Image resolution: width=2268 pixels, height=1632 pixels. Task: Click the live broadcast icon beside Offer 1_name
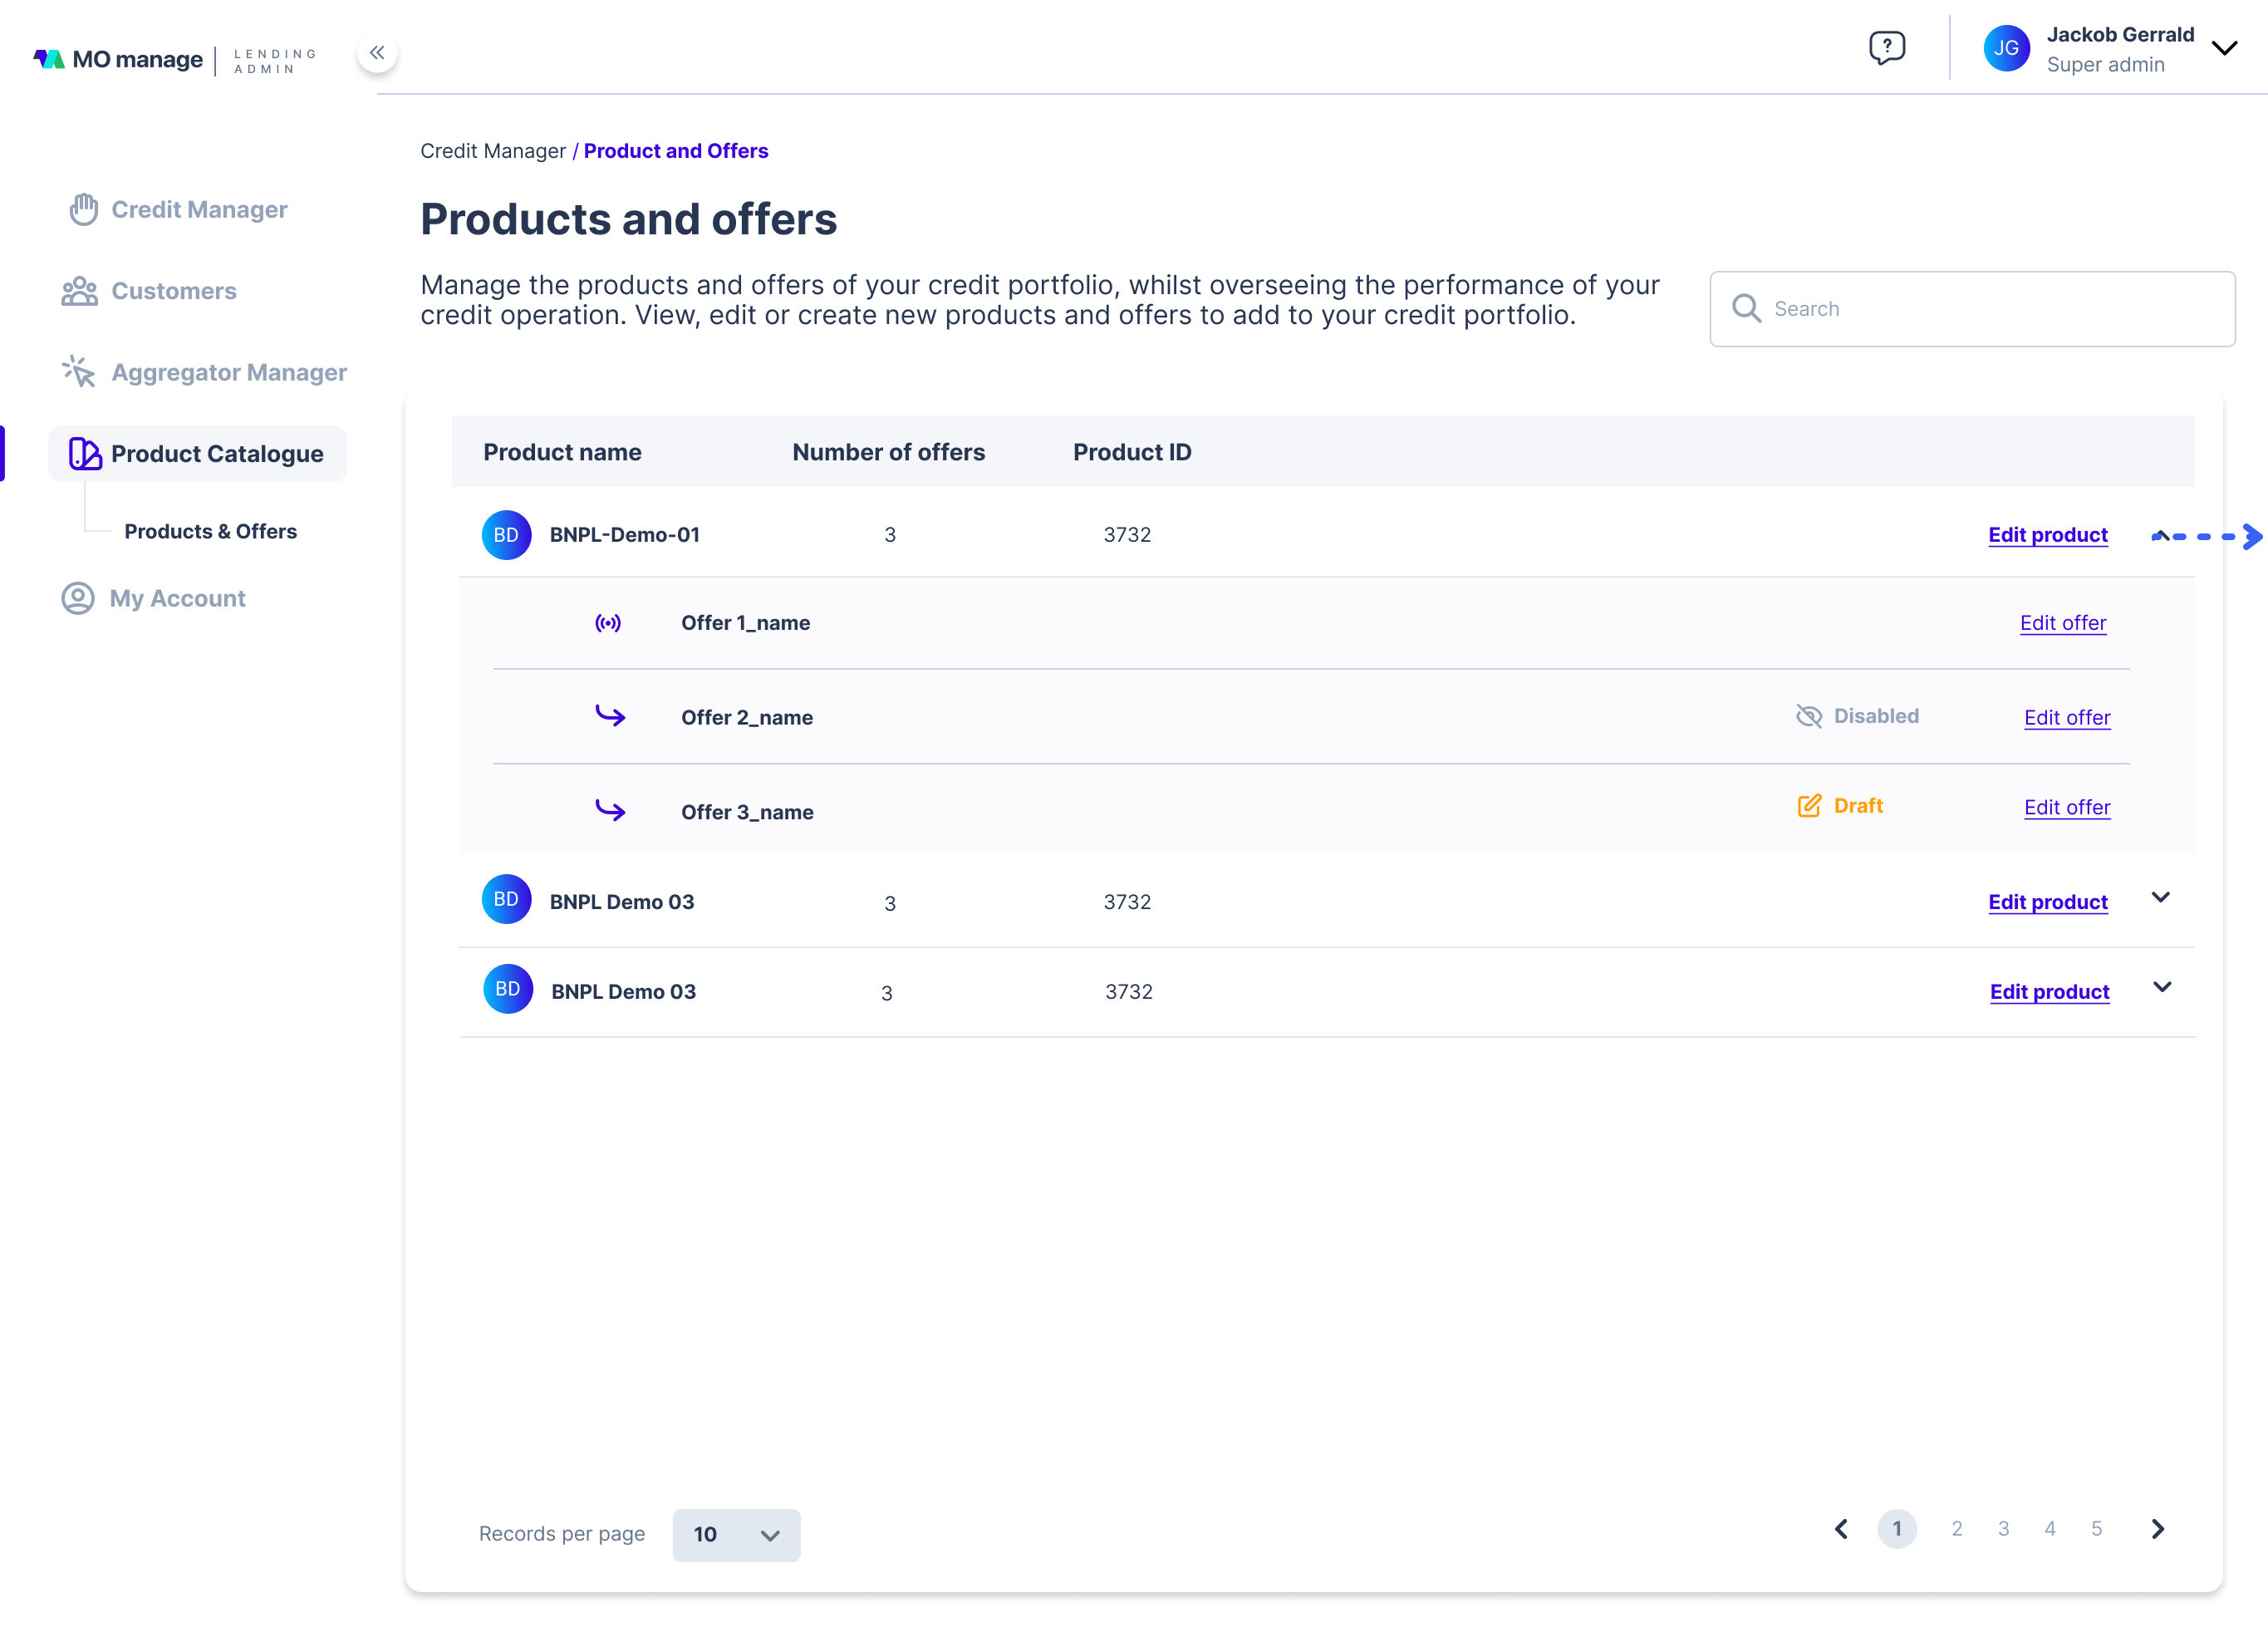608,623
